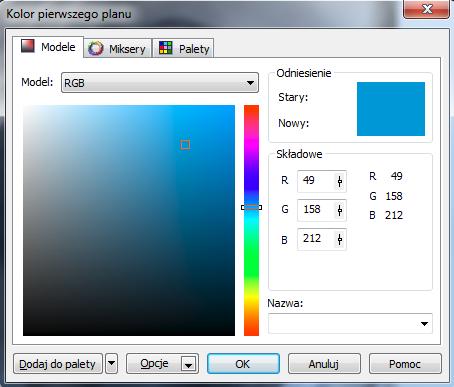Open the G value slider popup
The width and height of the screenshot is (454, 387).
[x=340, y=210]
